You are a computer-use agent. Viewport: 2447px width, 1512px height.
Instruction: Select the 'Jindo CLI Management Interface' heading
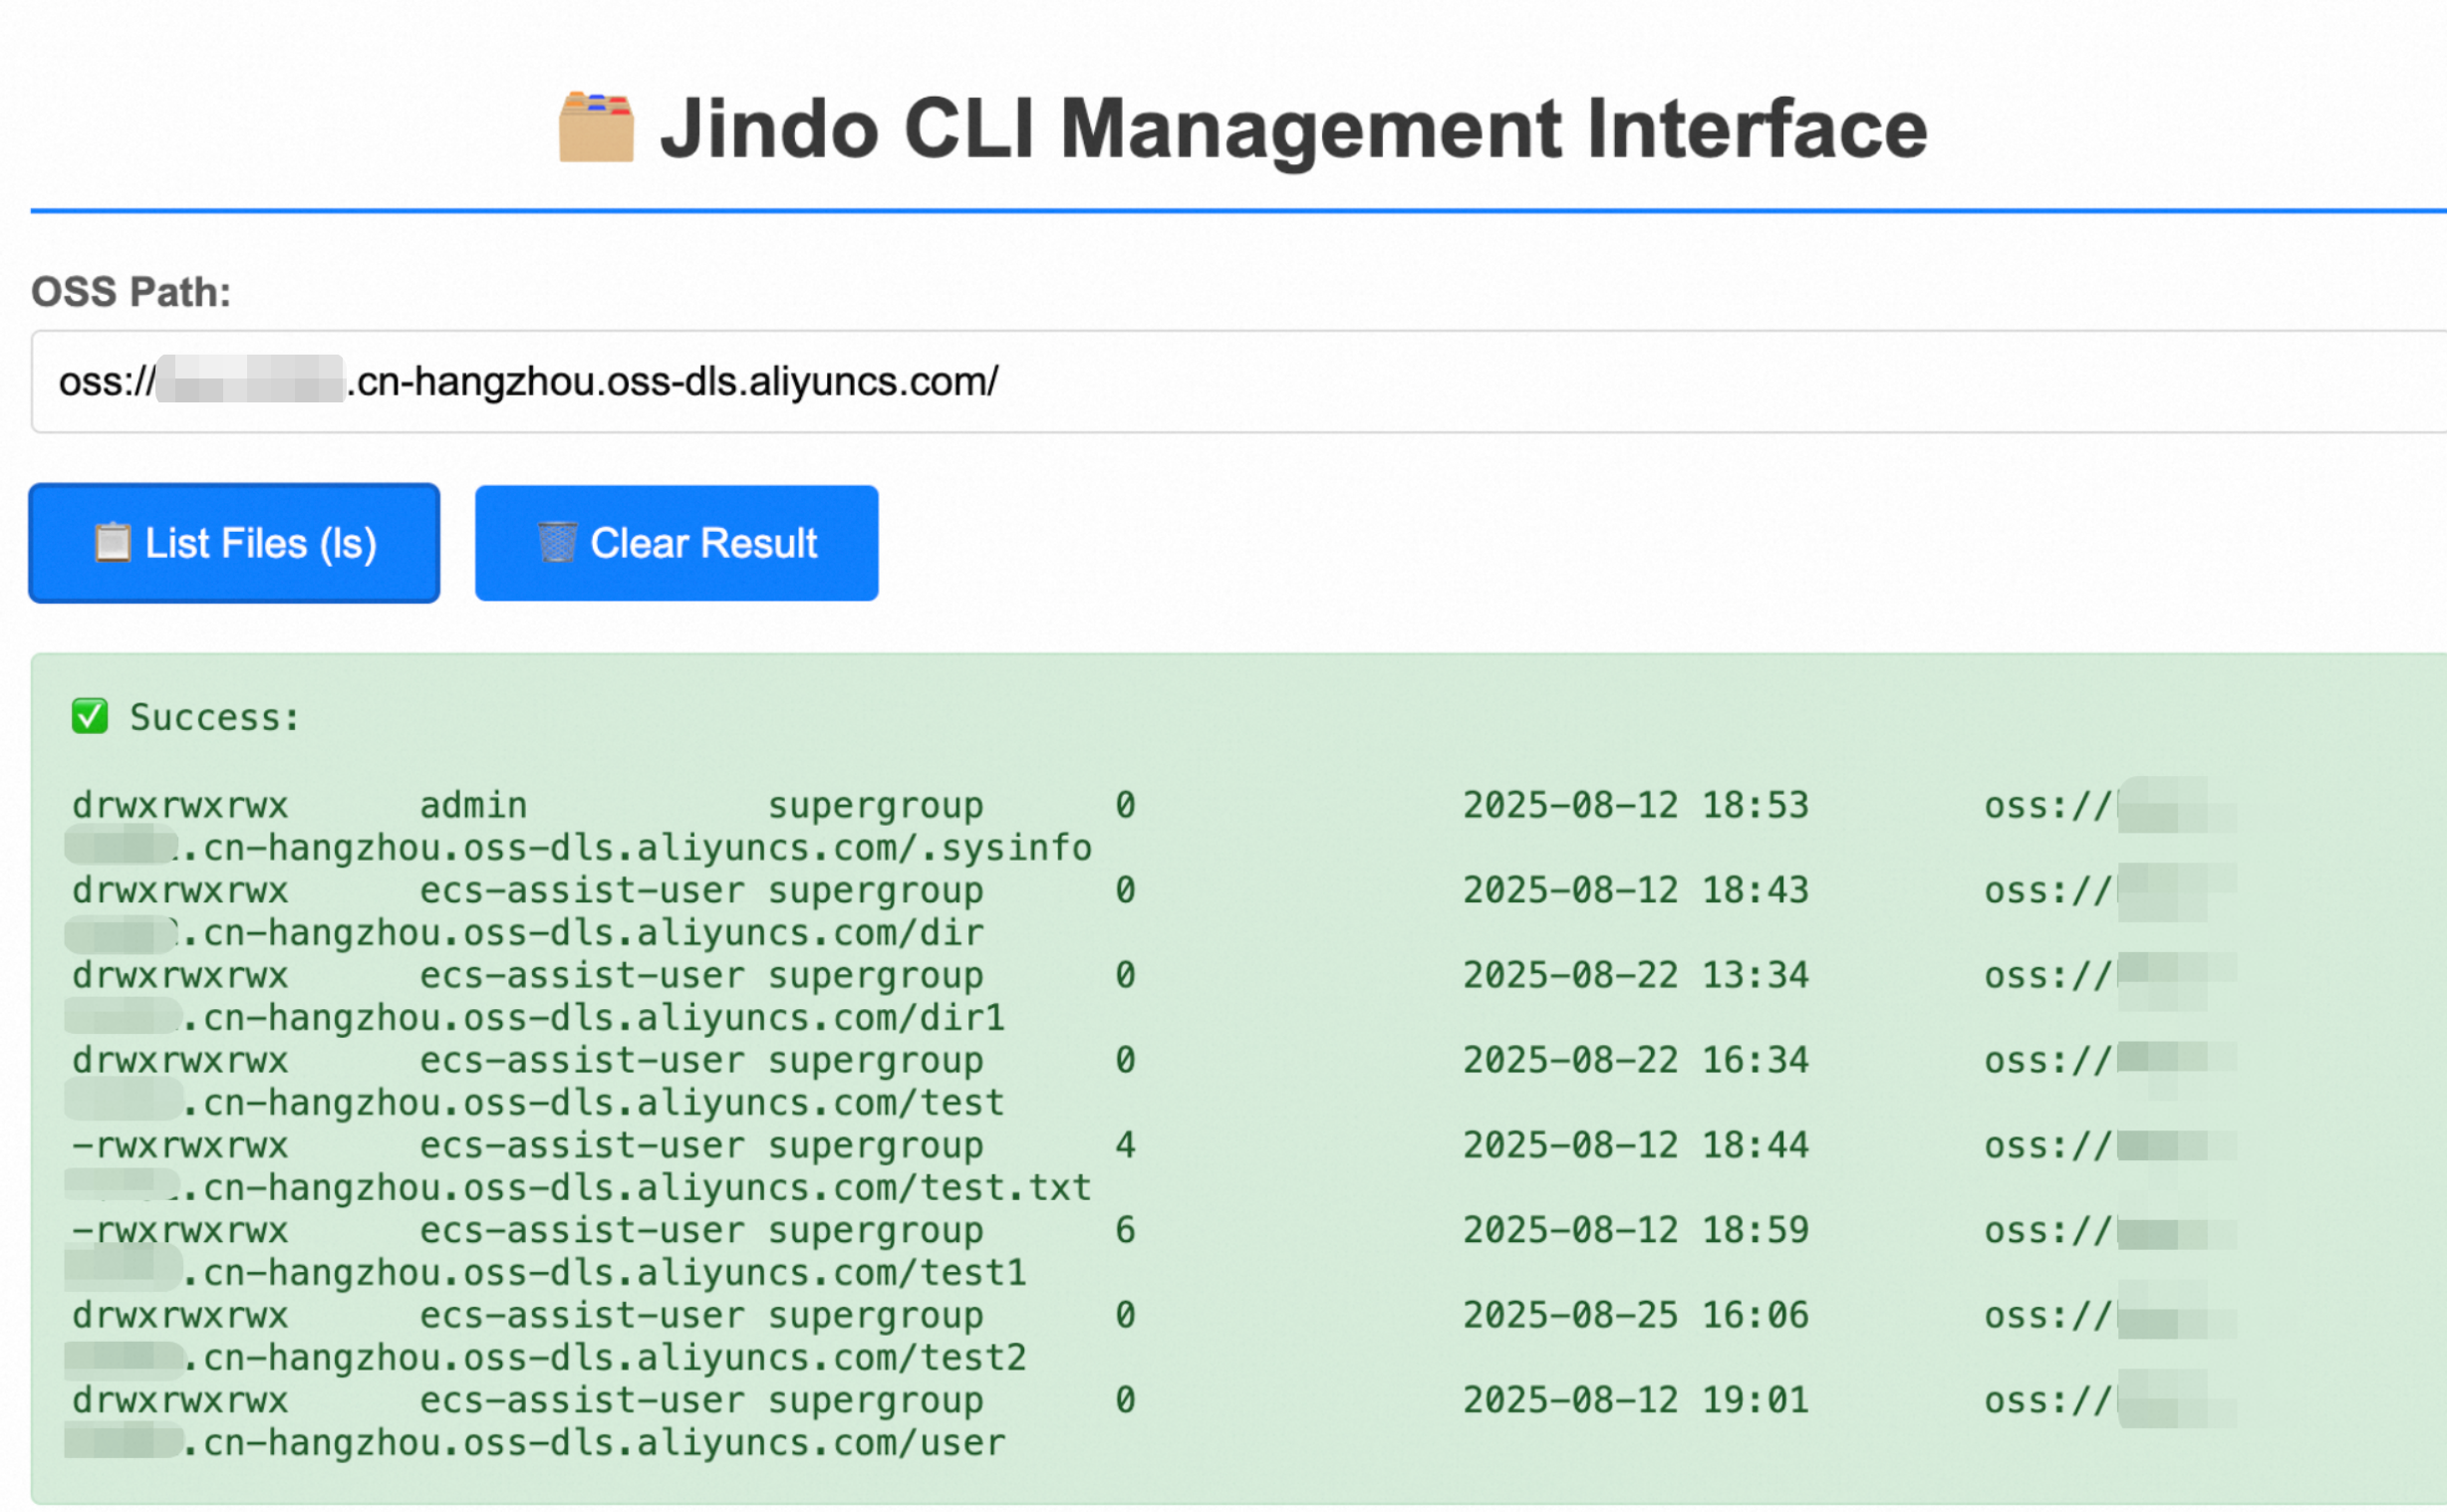(x=1293, y=129)
